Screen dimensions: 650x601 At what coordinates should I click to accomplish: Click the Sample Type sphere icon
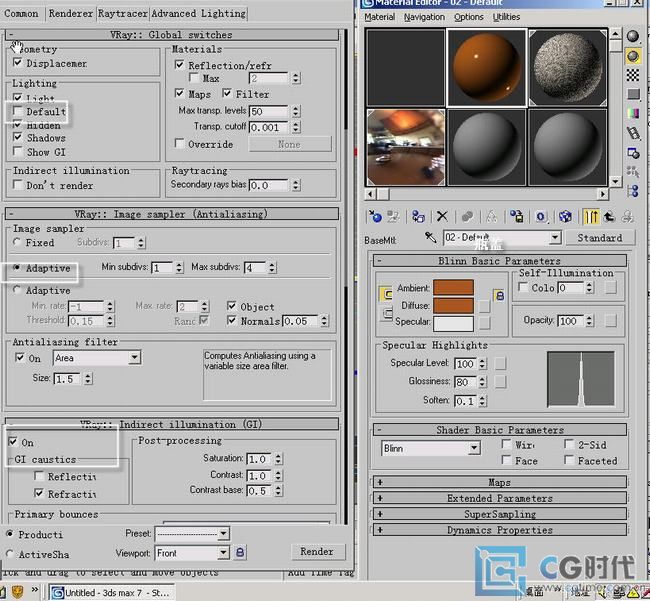633,36
